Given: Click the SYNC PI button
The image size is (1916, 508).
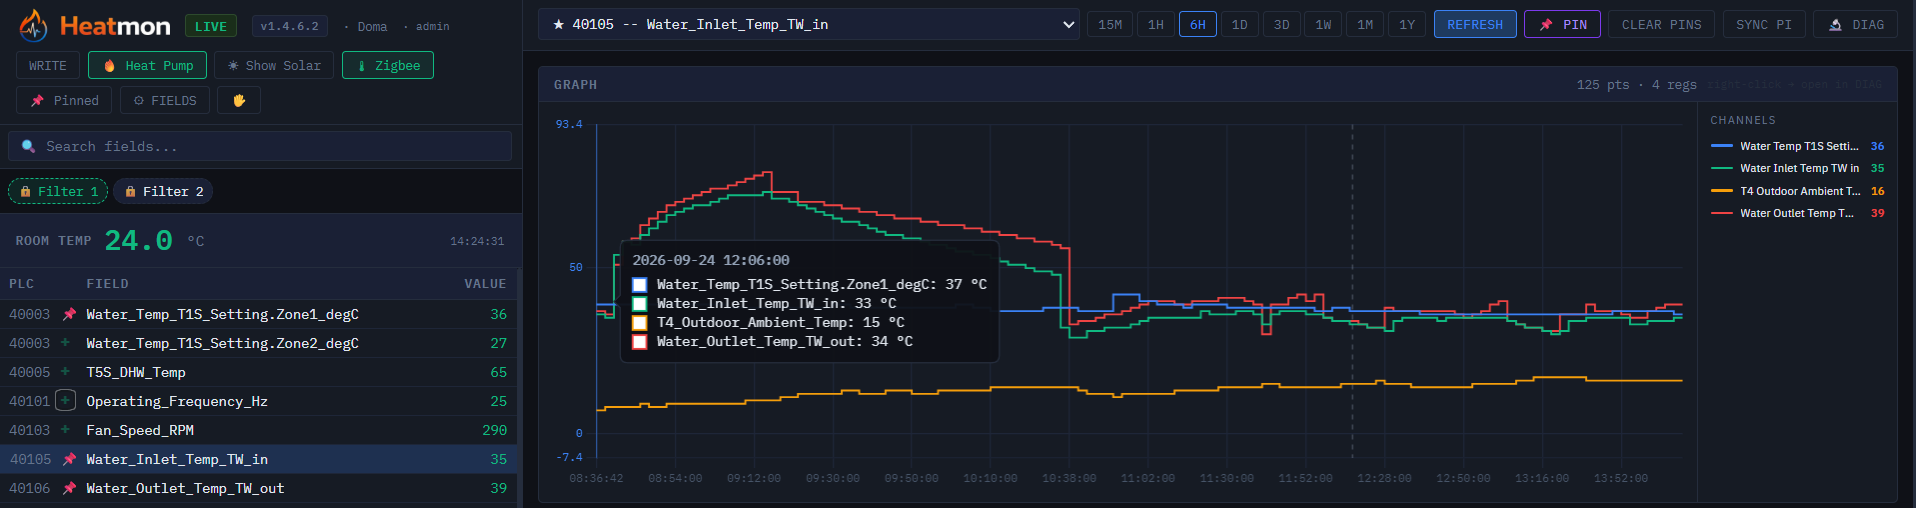Looking at the screenshot, I should point(1764,24).
